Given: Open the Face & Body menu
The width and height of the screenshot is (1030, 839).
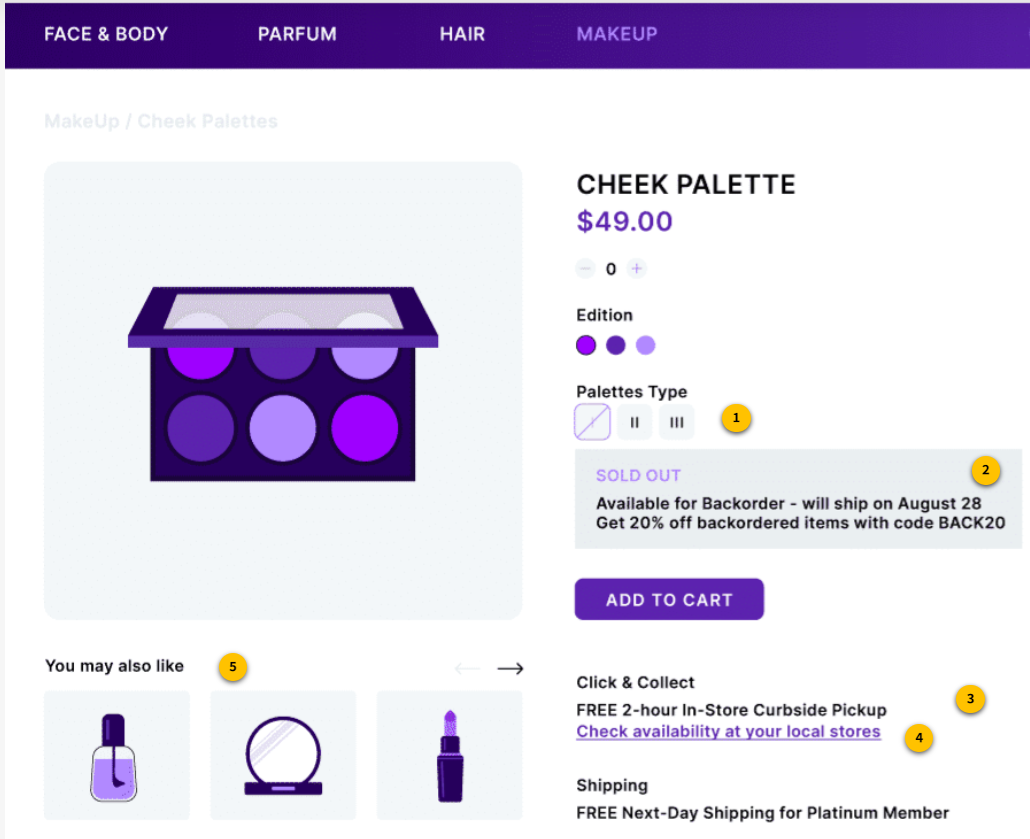Looking at the screenshot, I should tap(106, 34).
